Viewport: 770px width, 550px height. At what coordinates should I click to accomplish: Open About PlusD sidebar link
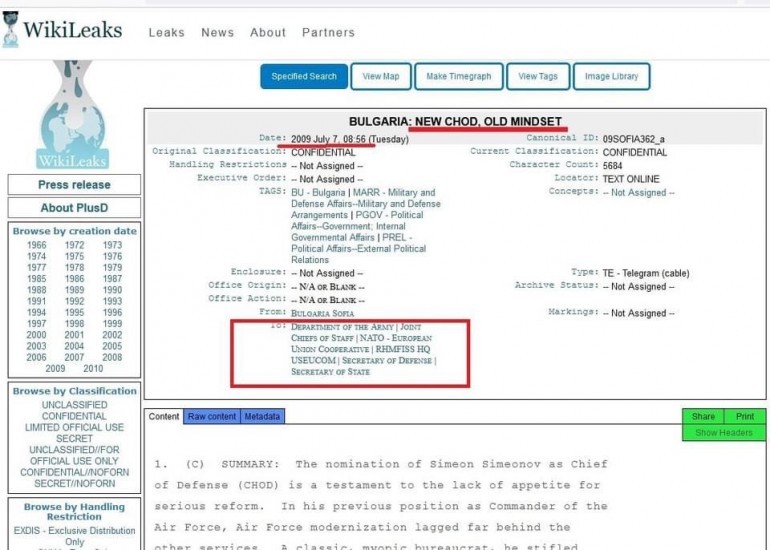click(x=74, y=208)
